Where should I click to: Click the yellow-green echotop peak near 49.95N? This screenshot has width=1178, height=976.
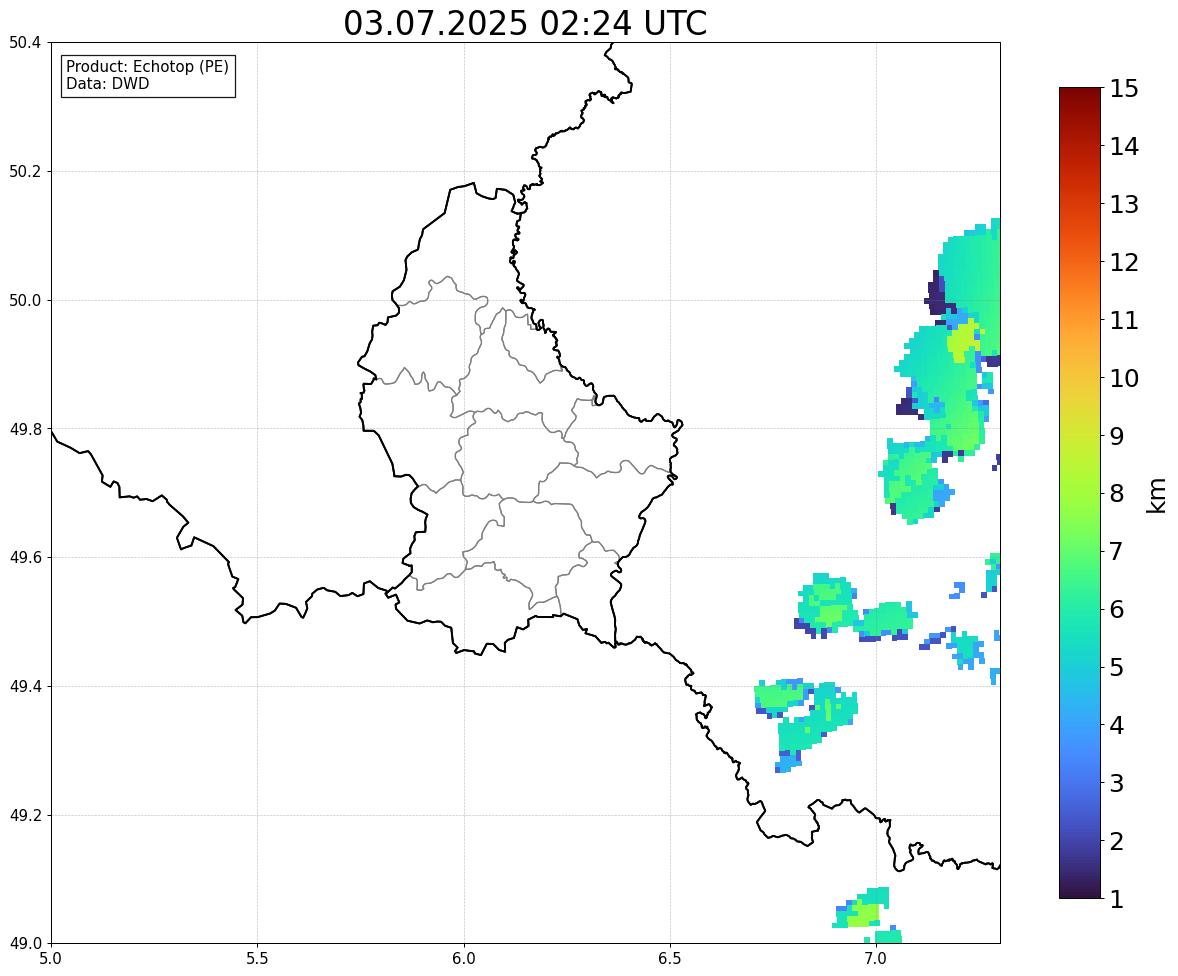point(963,340)
